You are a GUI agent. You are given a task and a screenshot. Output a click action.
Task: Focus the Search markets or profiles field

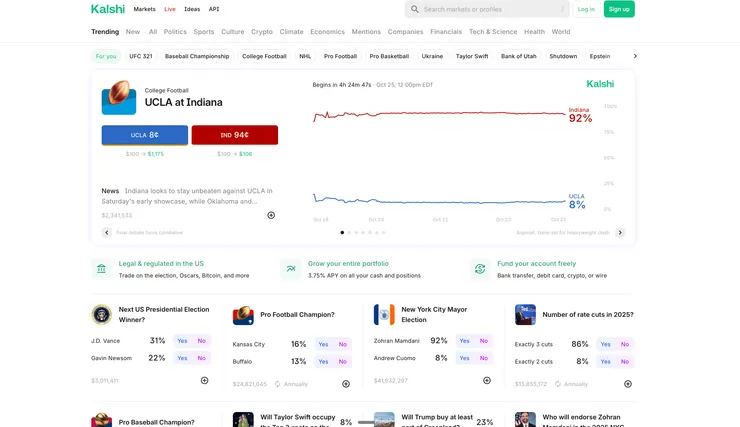487,9
